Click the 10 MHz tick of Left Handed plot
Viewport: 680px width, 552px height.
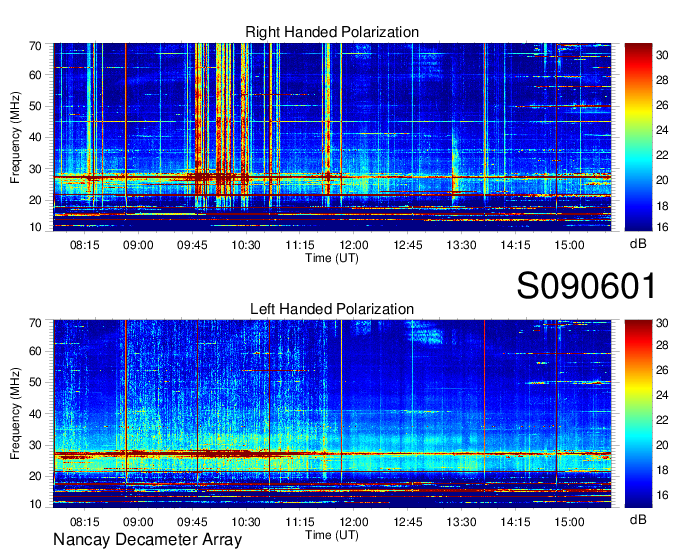pyautogui.click(x=36, y=504)
